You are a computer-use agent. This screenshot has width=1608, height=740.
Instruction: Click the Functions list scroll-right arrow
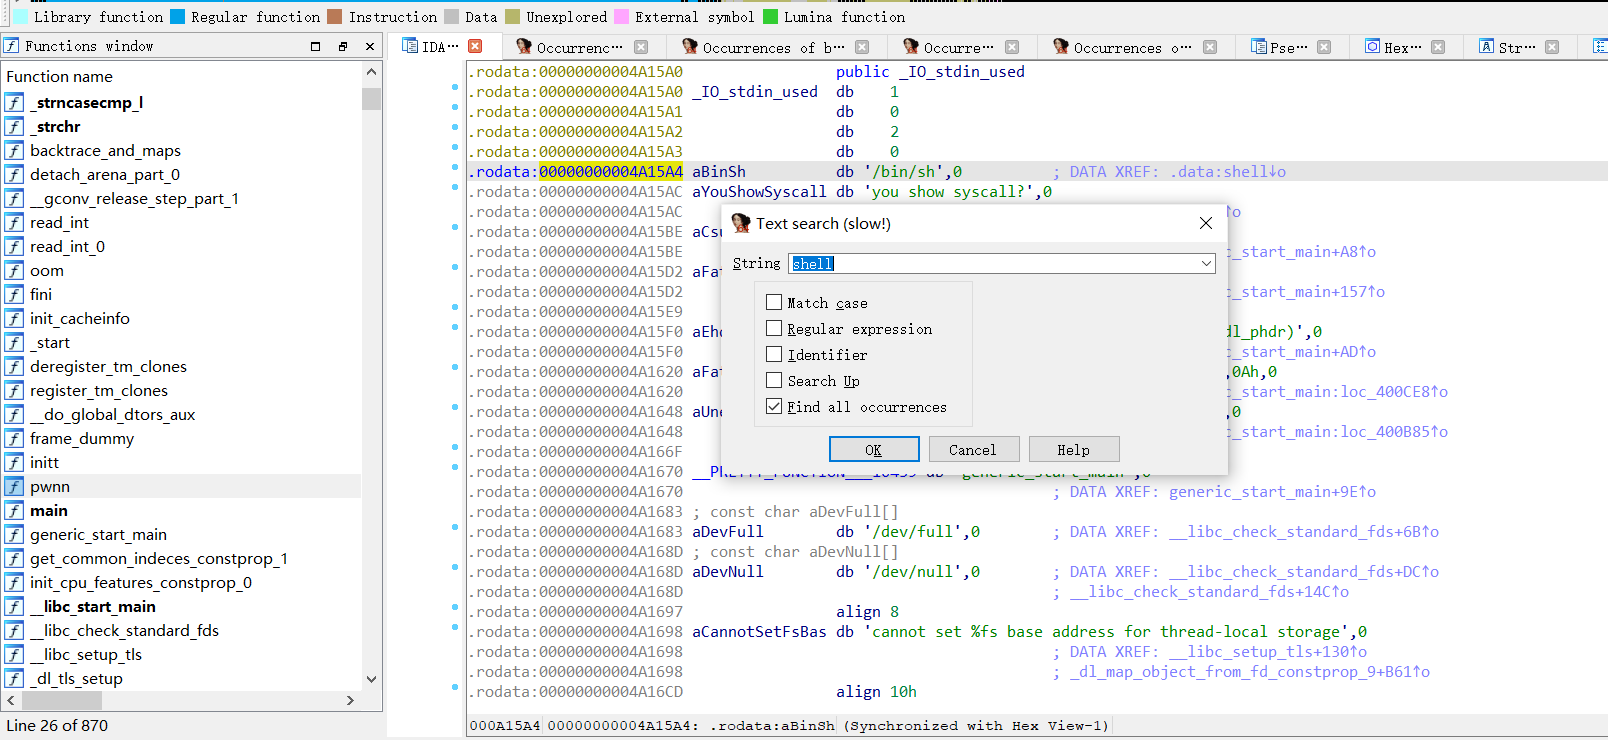coord(350,701)
